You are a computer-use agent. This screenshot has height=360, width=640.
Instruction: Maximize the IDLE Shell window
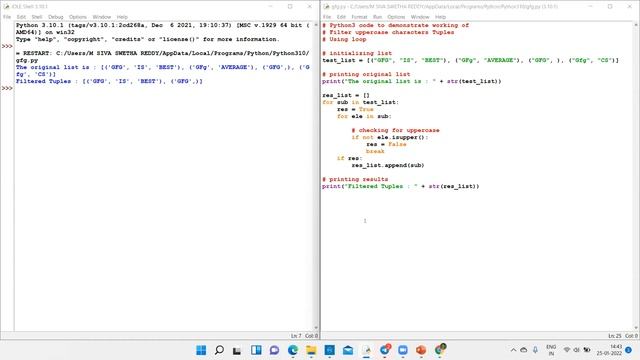tap(290, 7)
